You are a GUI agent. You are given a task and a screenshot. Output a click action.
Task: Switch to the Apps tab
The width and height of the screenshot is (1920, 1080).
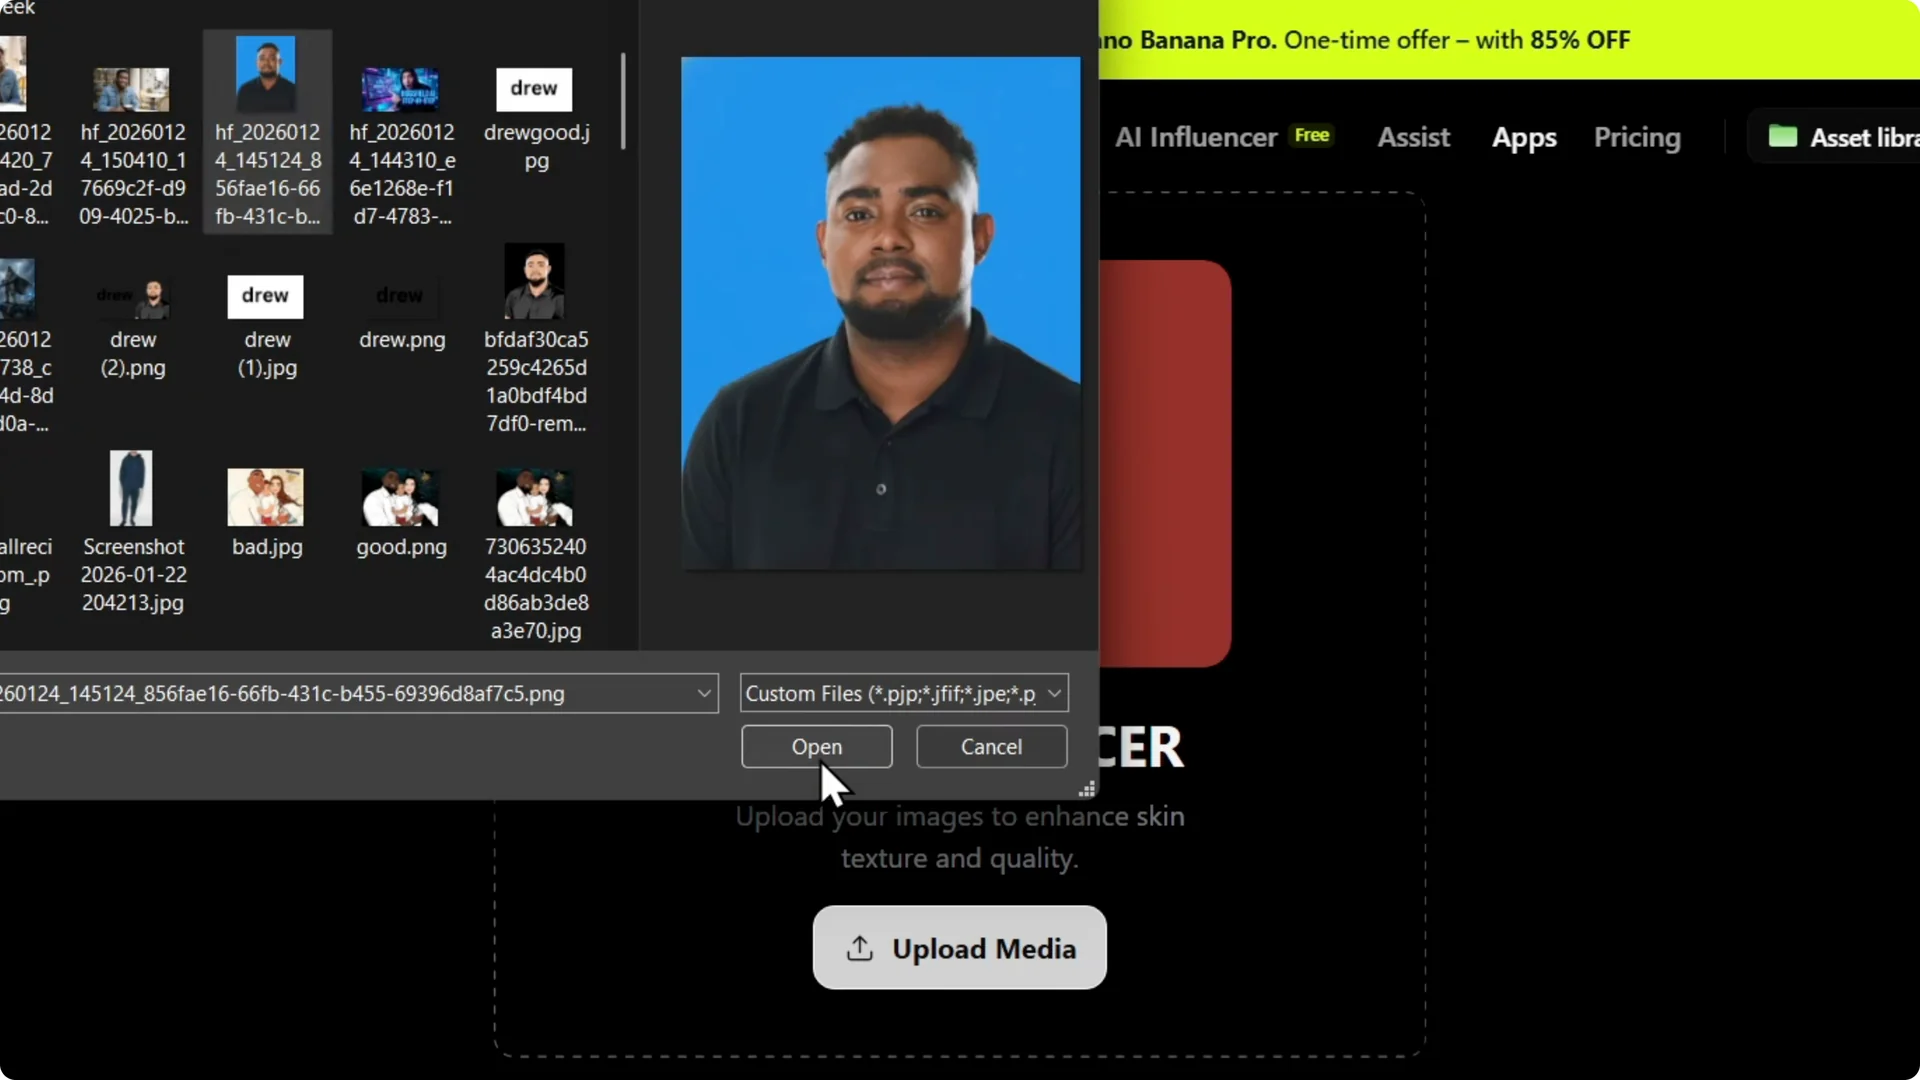(x=1523, y=137)
